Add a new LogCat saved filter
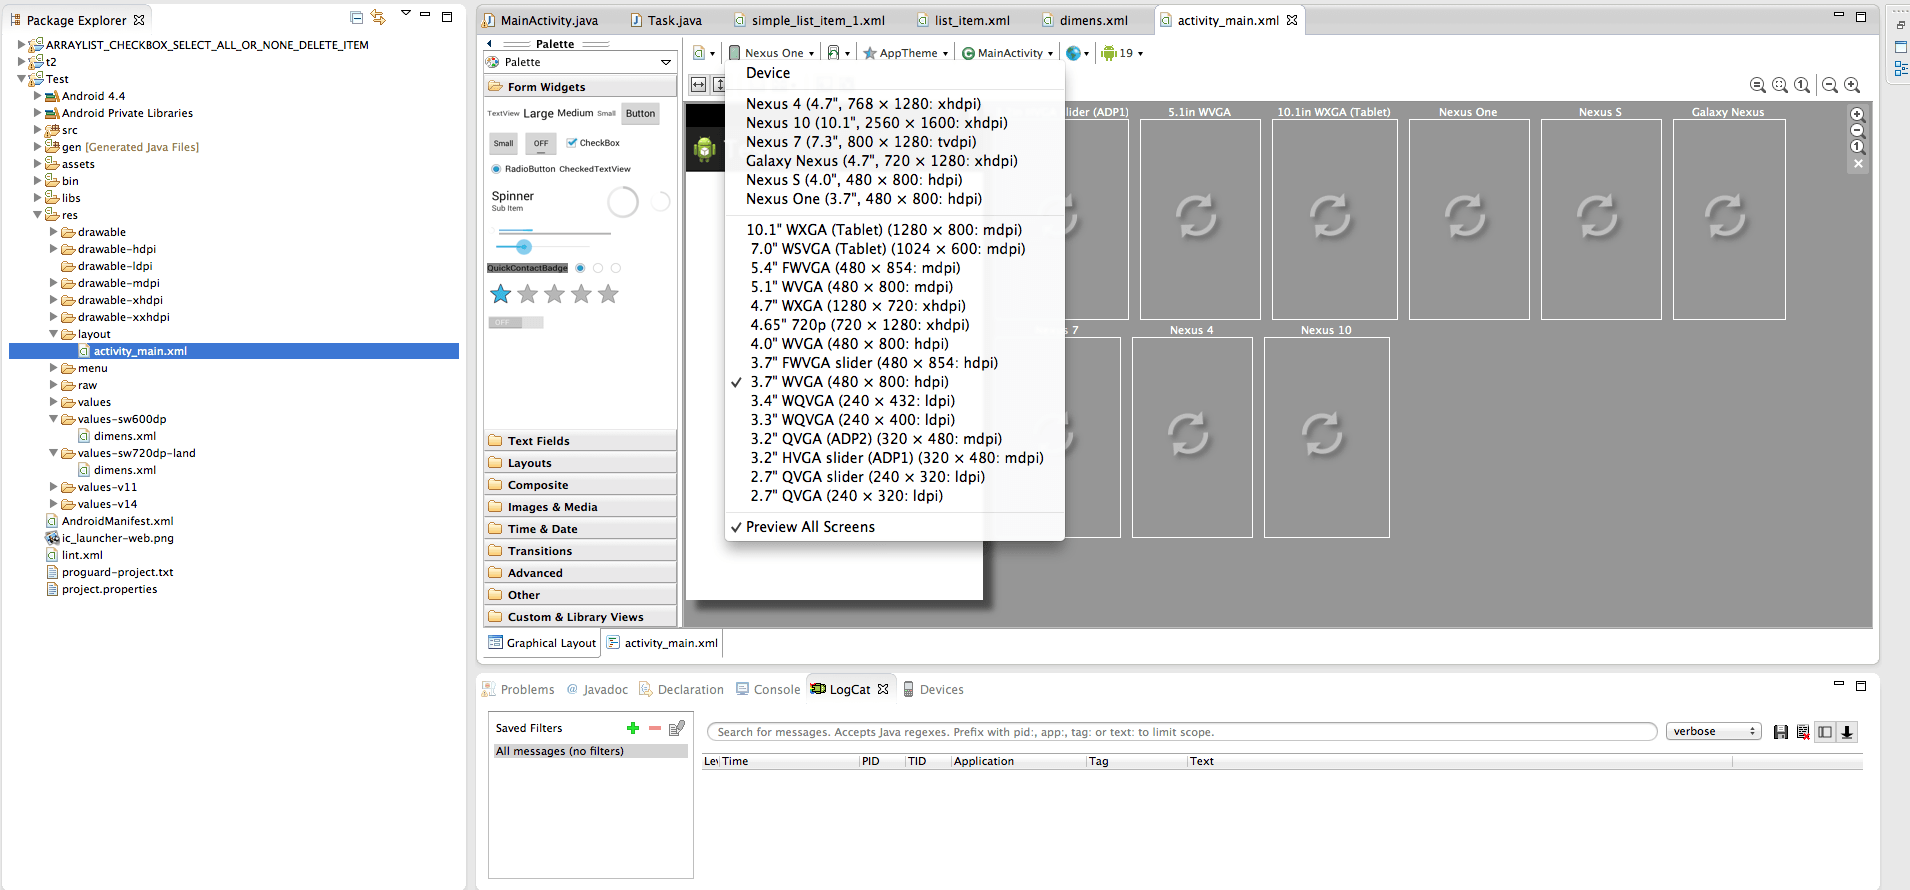Image resolution: width=1910 pixels, height=890 pixels. (x=633, y=728)
